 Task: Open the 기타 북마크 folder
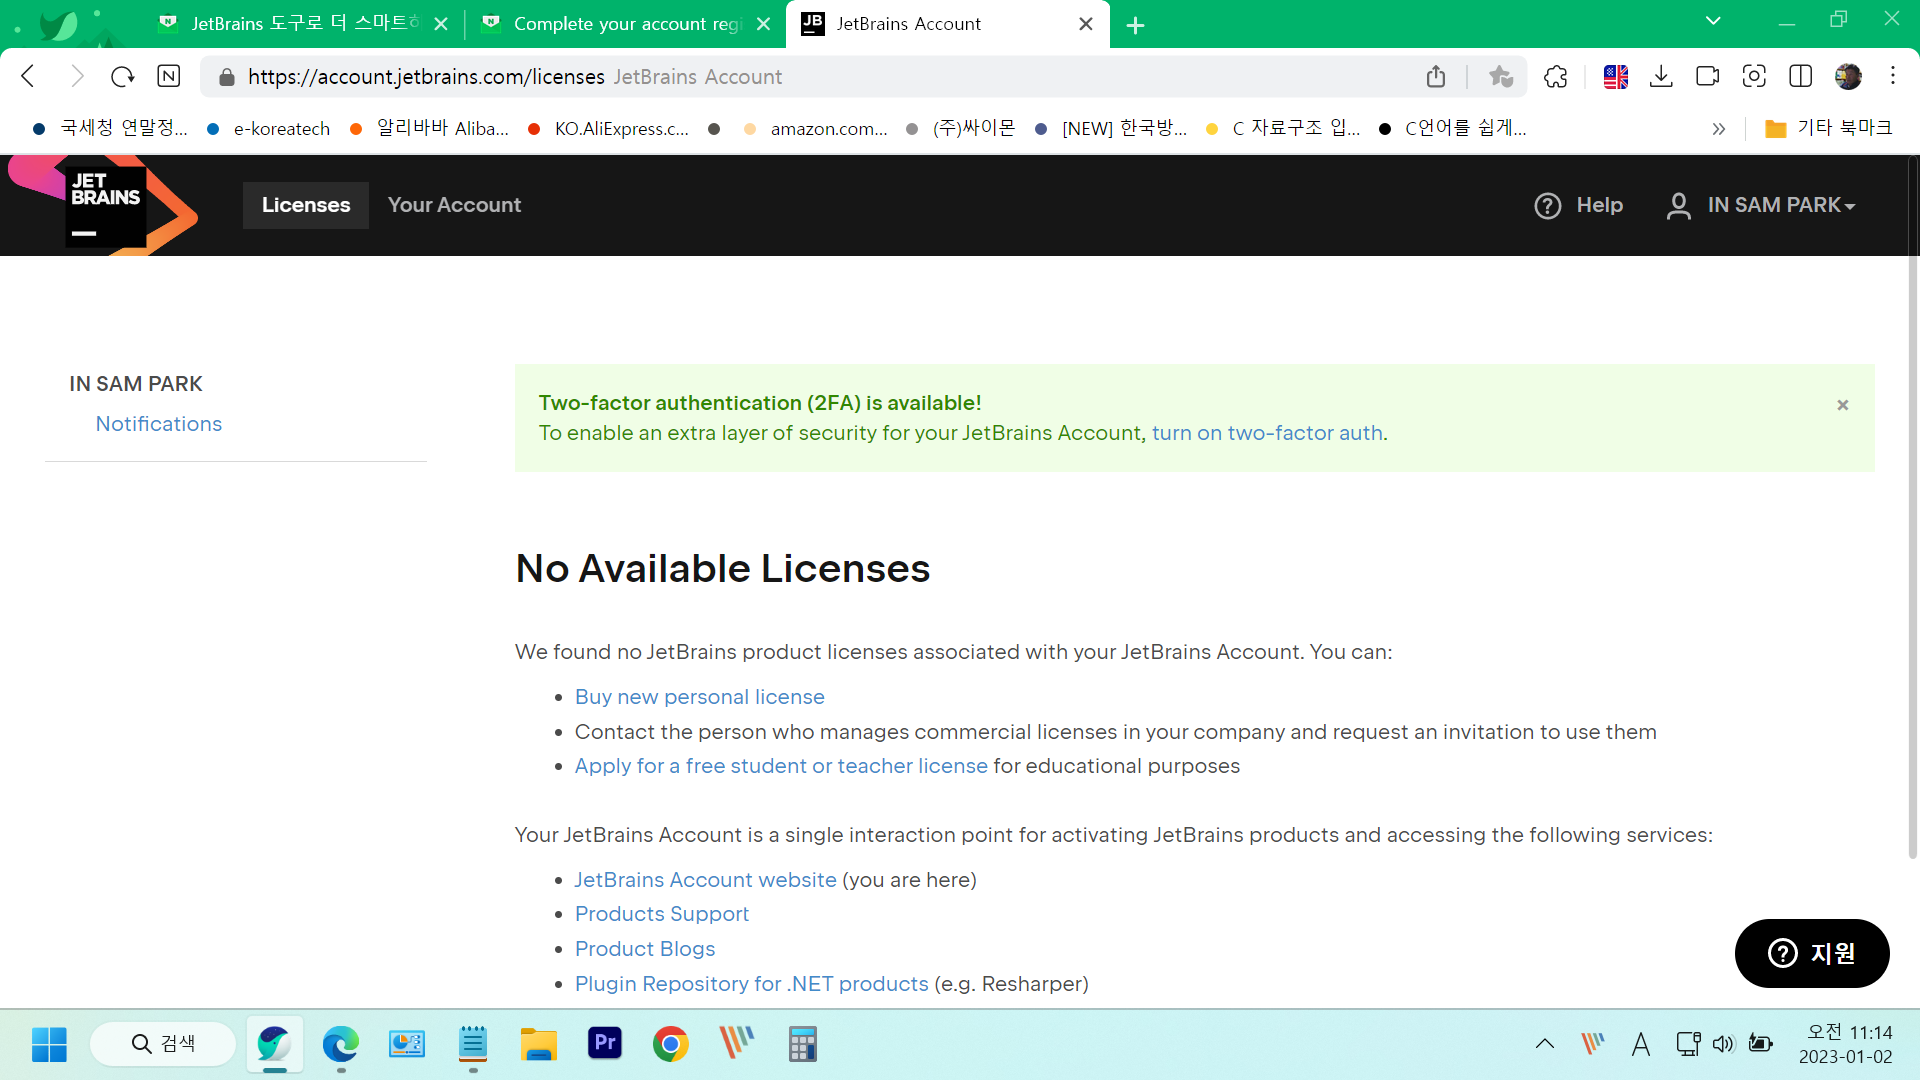click(x=1829, y=128)
